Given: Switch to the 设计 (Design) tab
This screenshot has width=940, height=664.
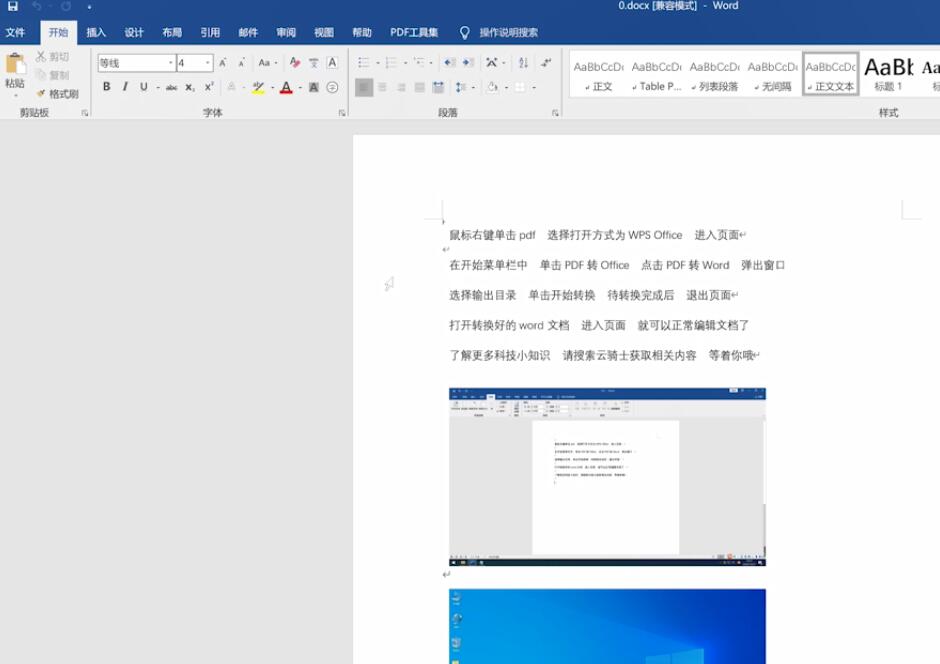Looking at the screenshot, I should [134, 32].
